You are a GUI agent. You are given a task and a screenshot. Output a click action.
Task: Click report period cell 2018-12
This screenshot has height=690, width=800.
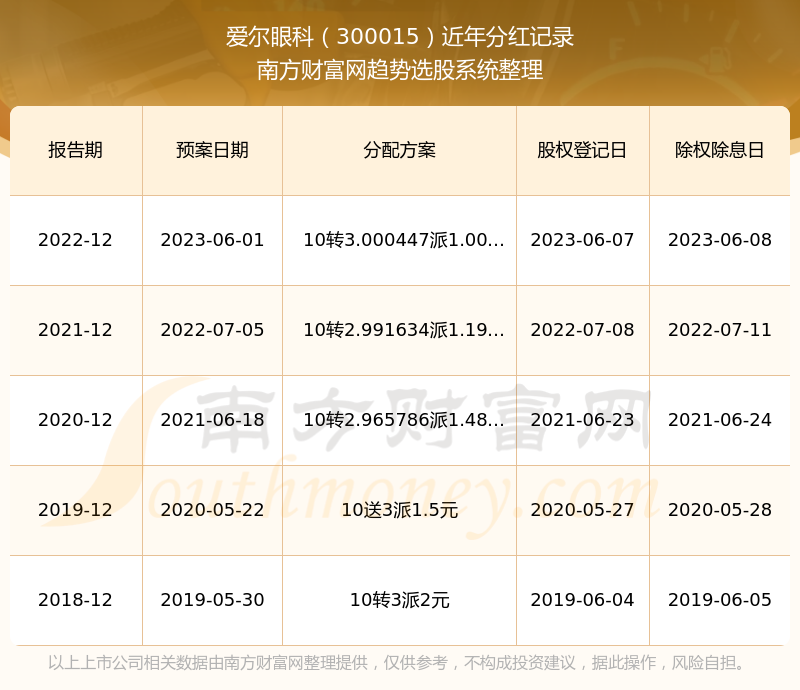tap(76, 600)
